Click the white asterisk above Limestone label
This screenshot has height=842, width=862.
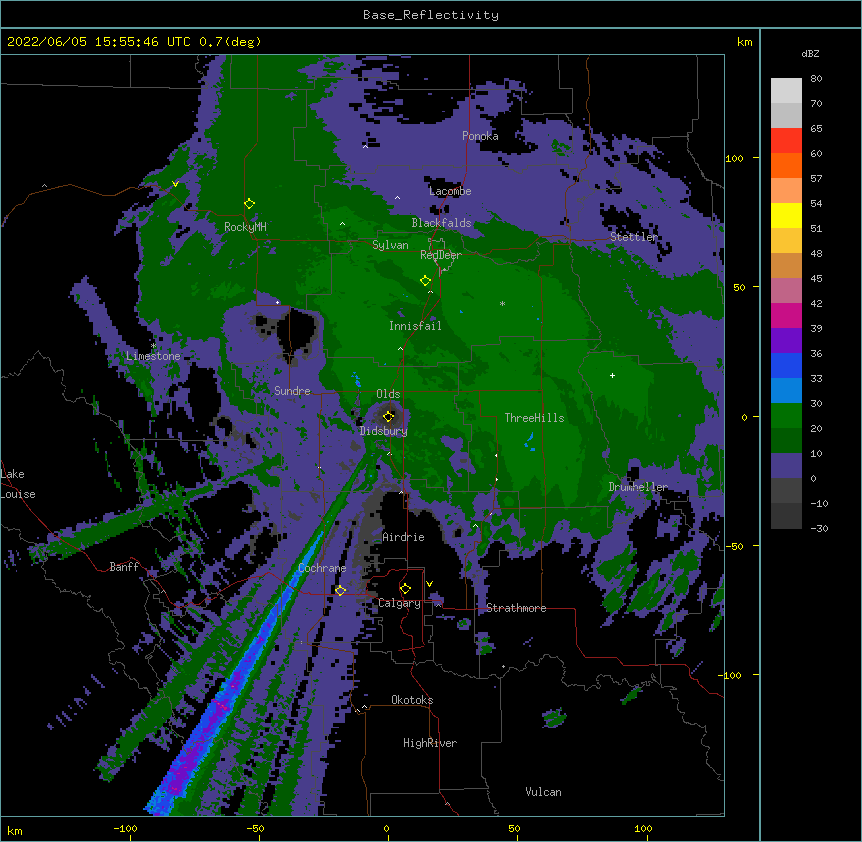pos(153,346)
